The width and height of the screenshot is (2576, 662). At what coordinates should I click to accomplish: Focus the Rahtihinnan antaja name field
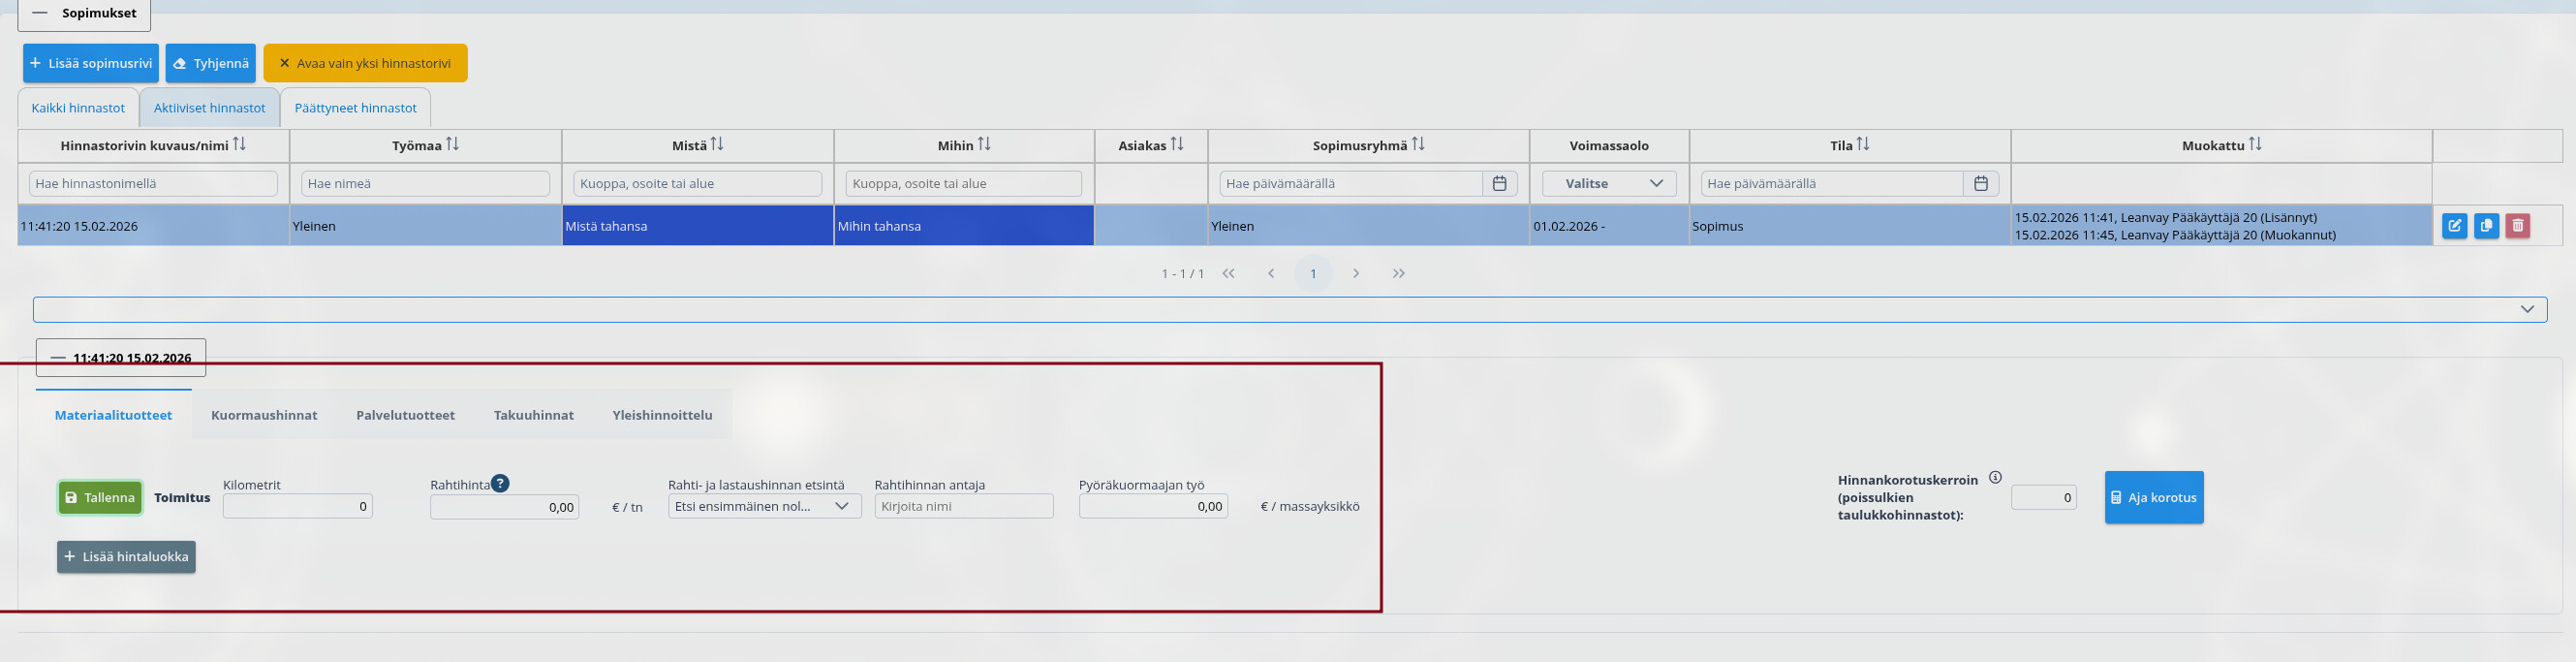point(963,506)
